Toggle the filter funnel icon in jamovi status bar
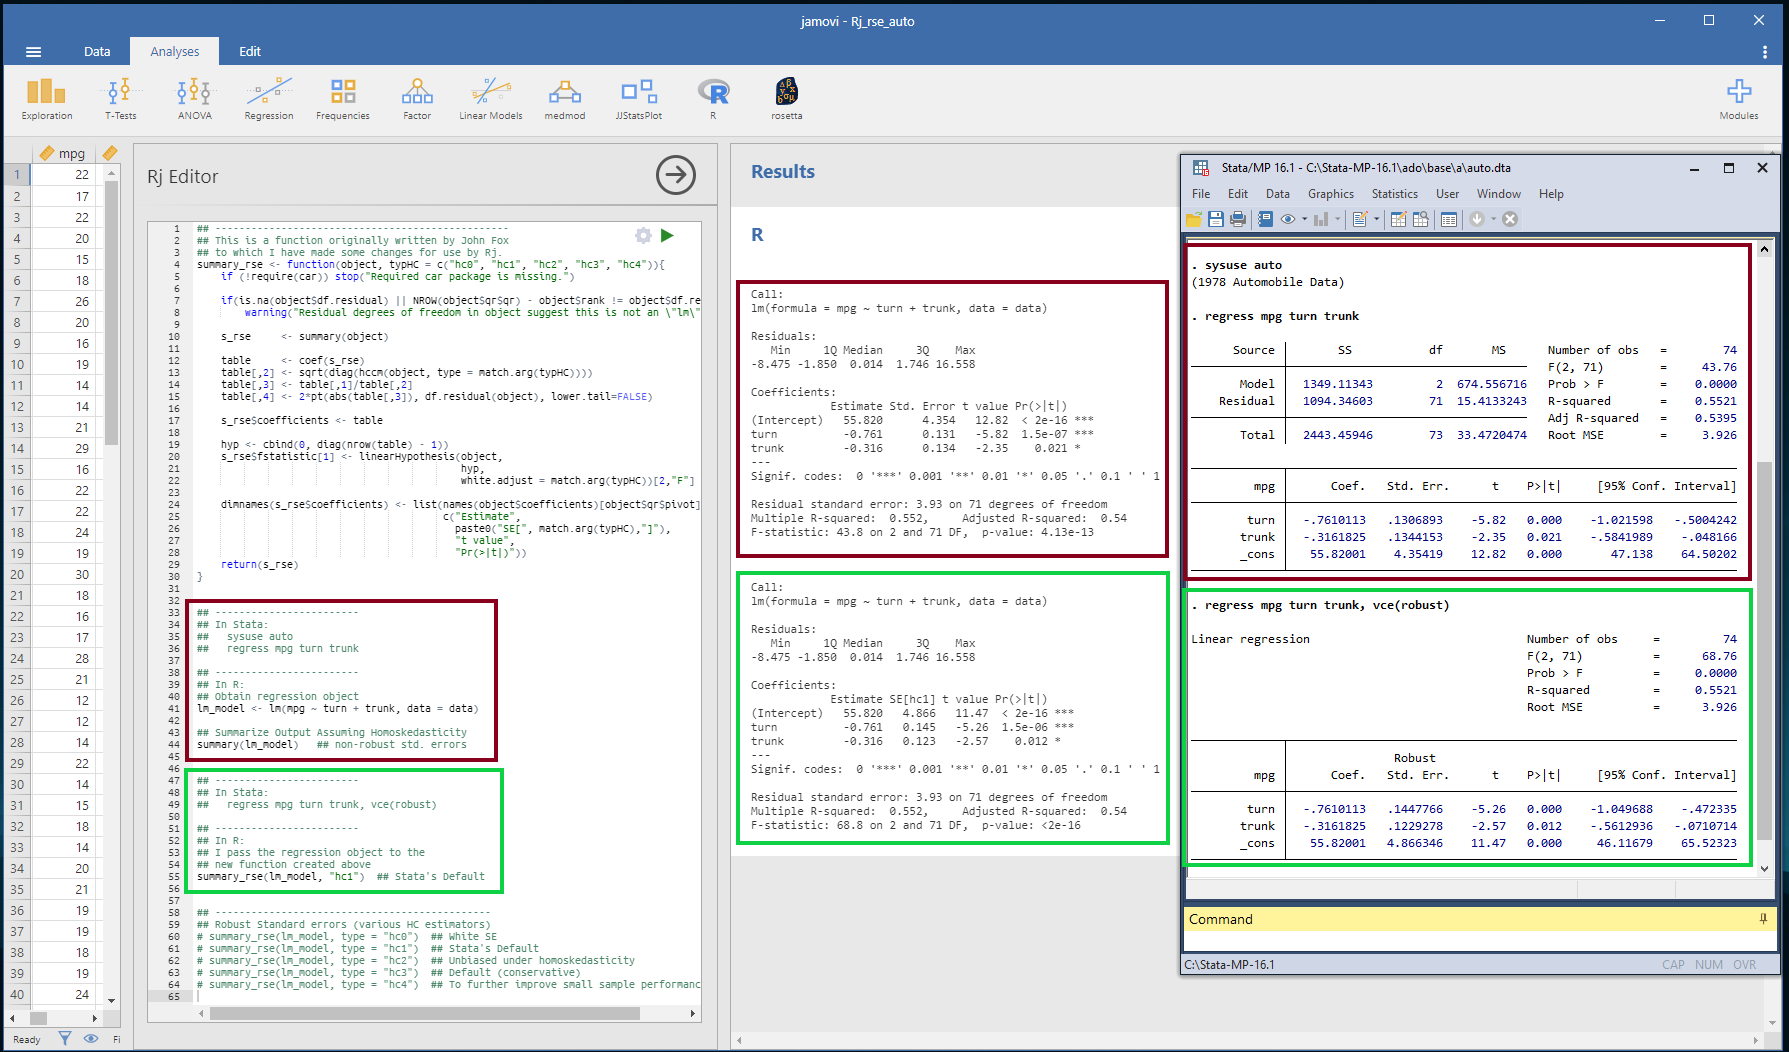 (65, 1039)
